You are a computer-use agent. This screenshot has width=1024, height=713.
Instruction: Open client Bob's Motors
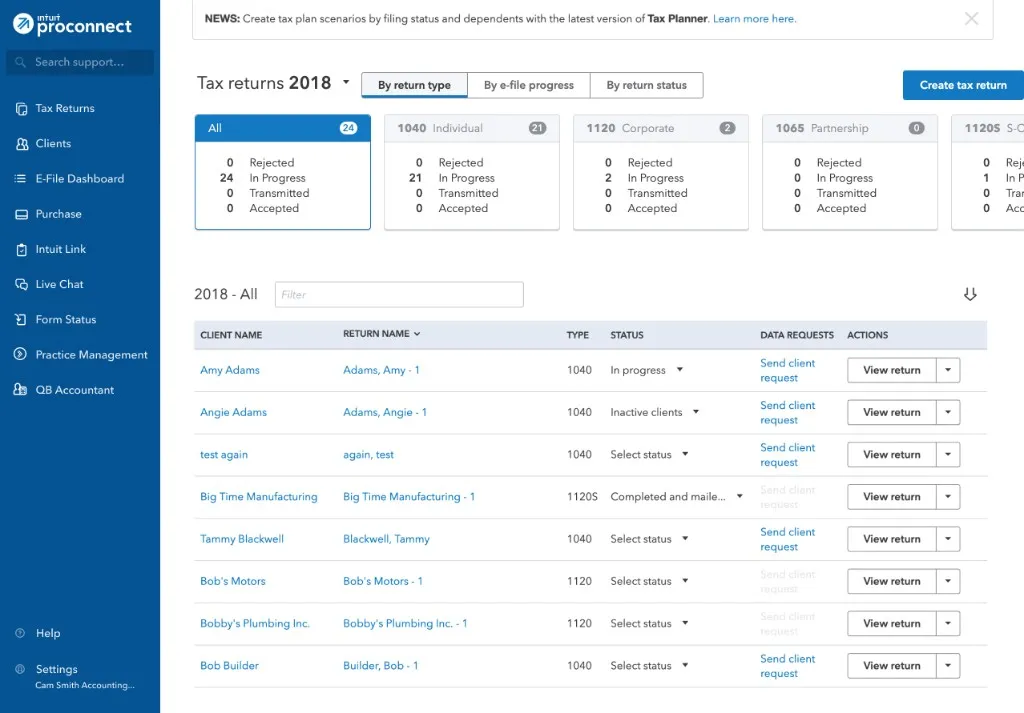(x=232, y=581)
